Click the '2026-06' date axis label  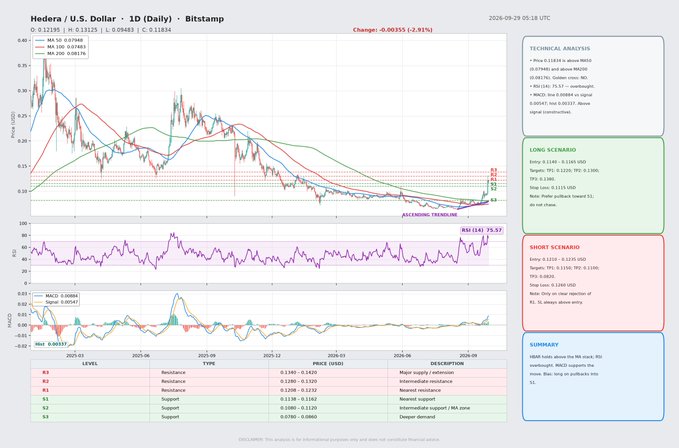click(402, 355)
